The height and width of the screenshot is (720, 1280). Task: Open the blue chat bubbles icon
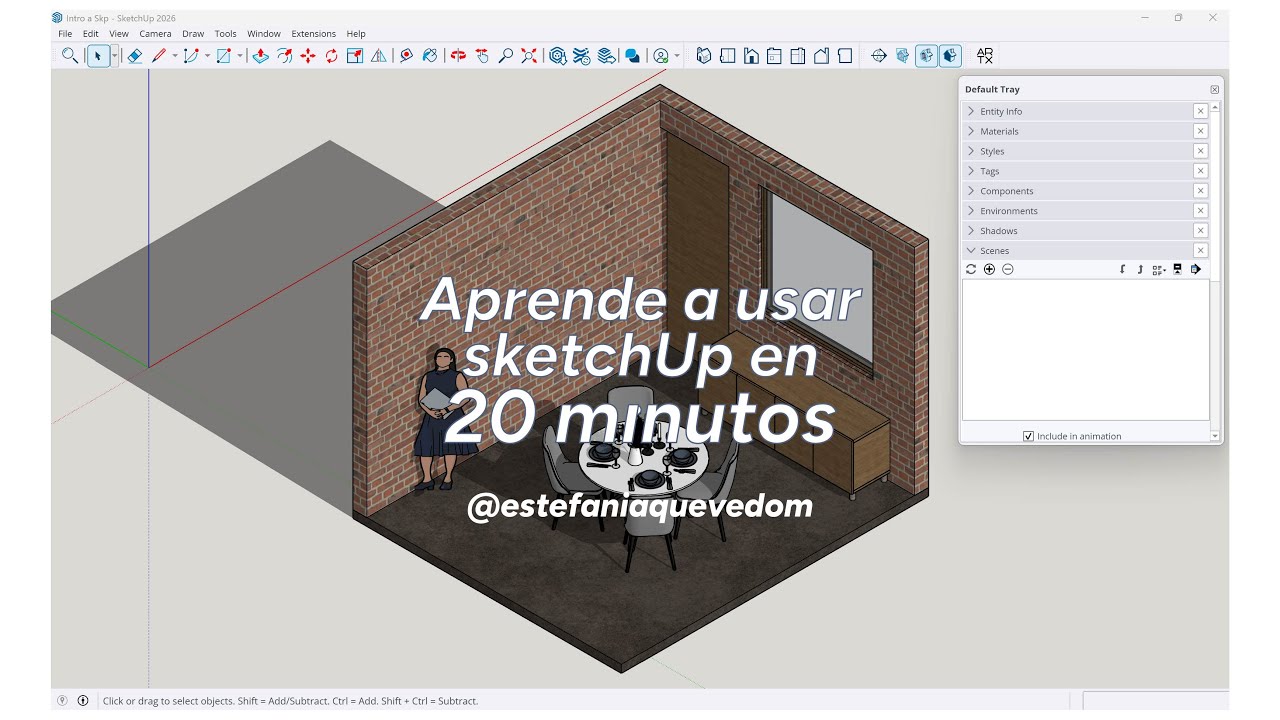632,56
